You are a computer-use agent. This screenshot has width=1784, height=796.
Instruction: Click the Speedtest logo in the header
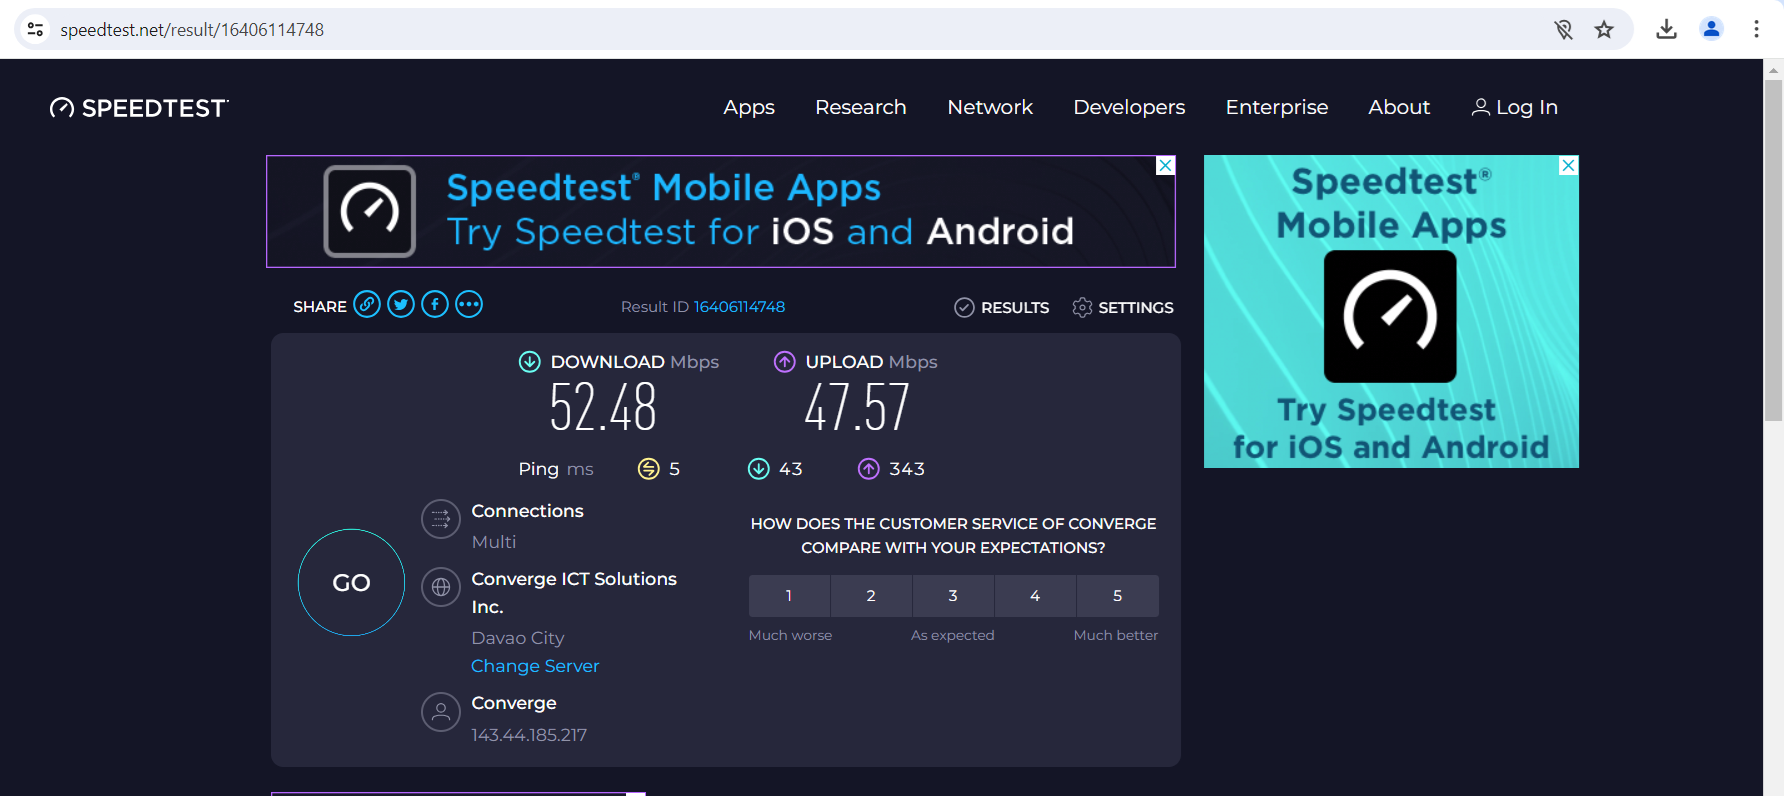coord(139,108)
